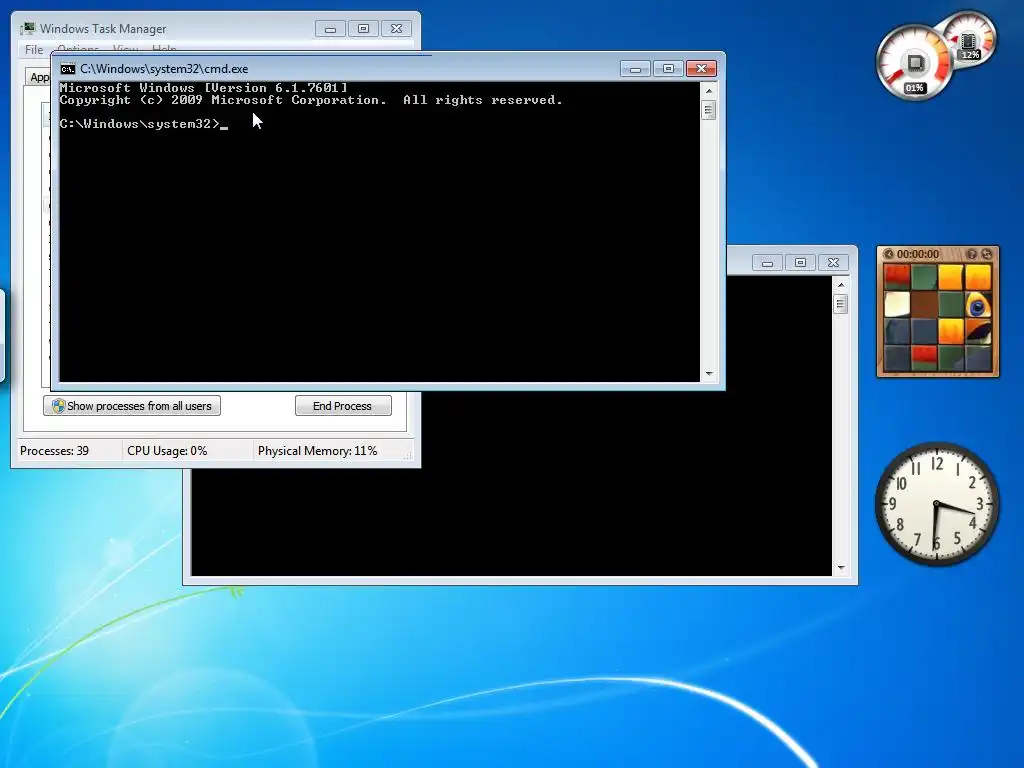Minimize the Windows Task Manager window
Screen dimensions: 1024x768
click(330, 29)
